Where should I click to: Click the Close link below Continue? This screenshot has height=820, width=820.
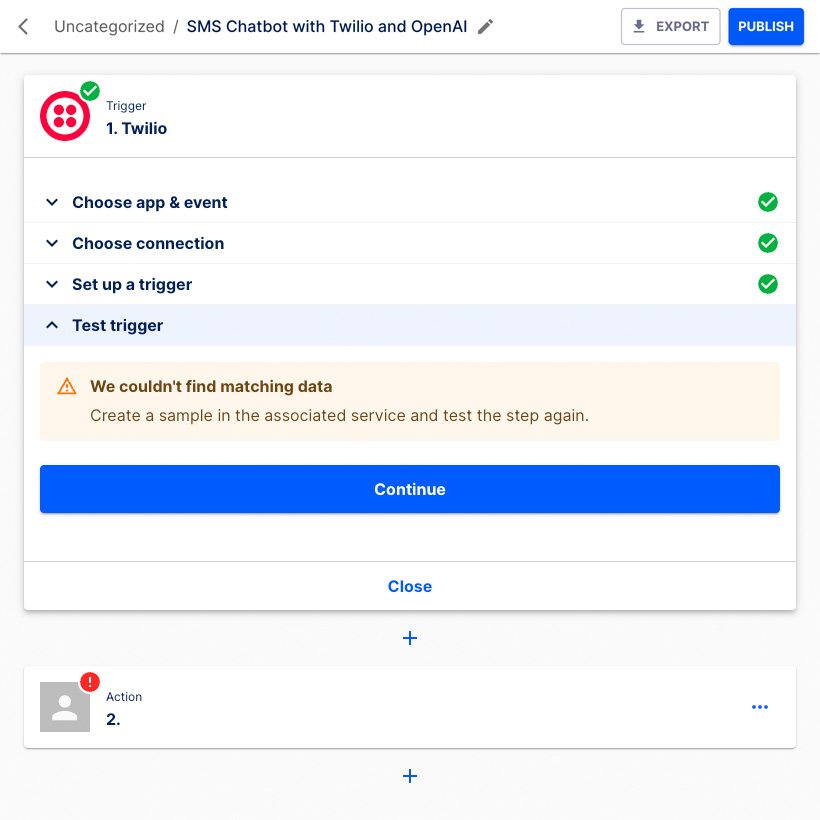(409, 586)
